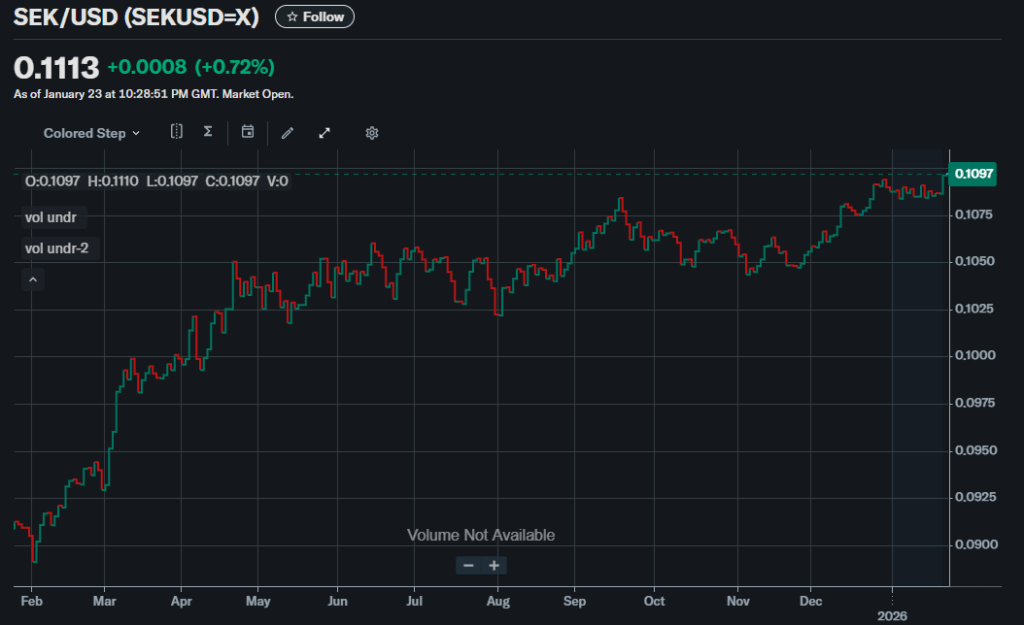Zoom out the chart with minus button

click(x=468, y=566)
